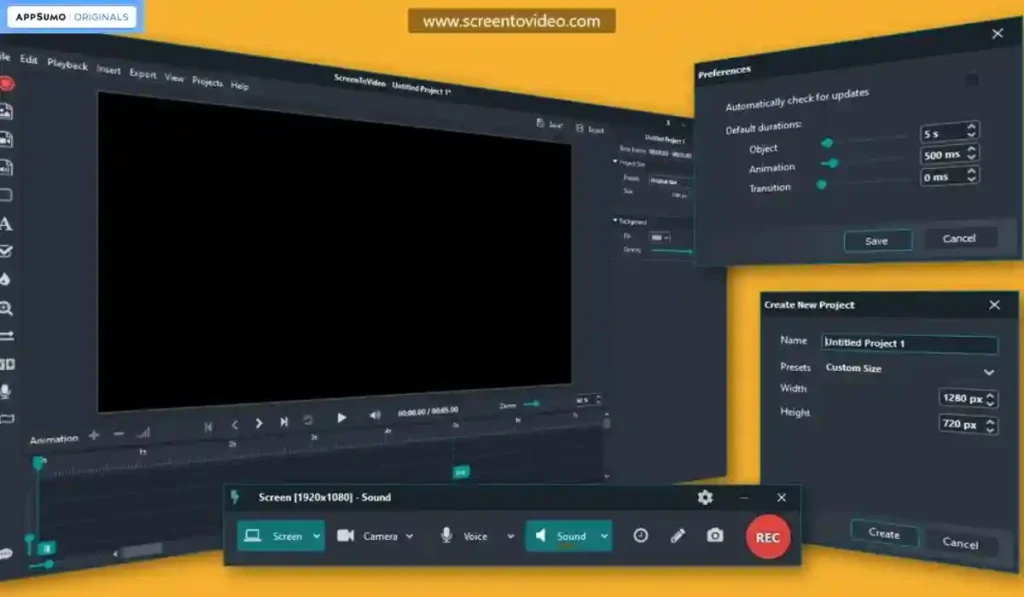1024x597 pixels.
Task: Jump to the timeline end in editor
Action: pyautogui.click(x=284, y=422)
